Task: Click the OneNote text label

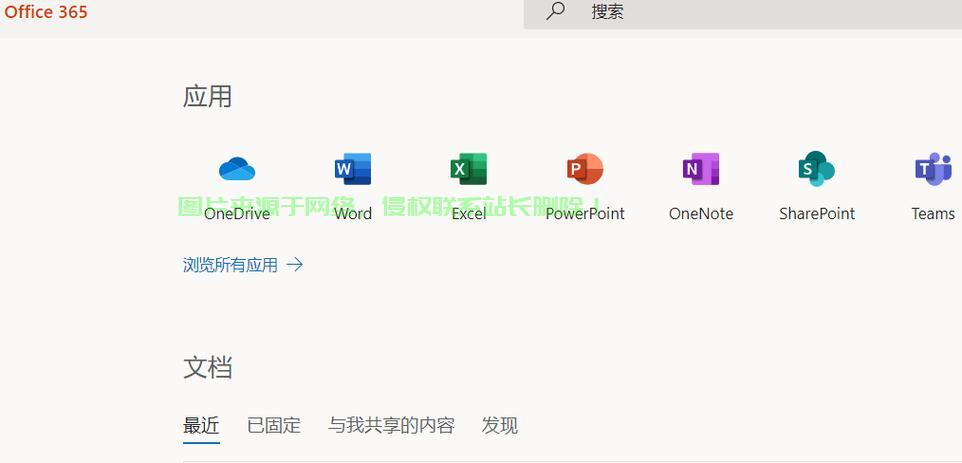Action: coord(701,213)
